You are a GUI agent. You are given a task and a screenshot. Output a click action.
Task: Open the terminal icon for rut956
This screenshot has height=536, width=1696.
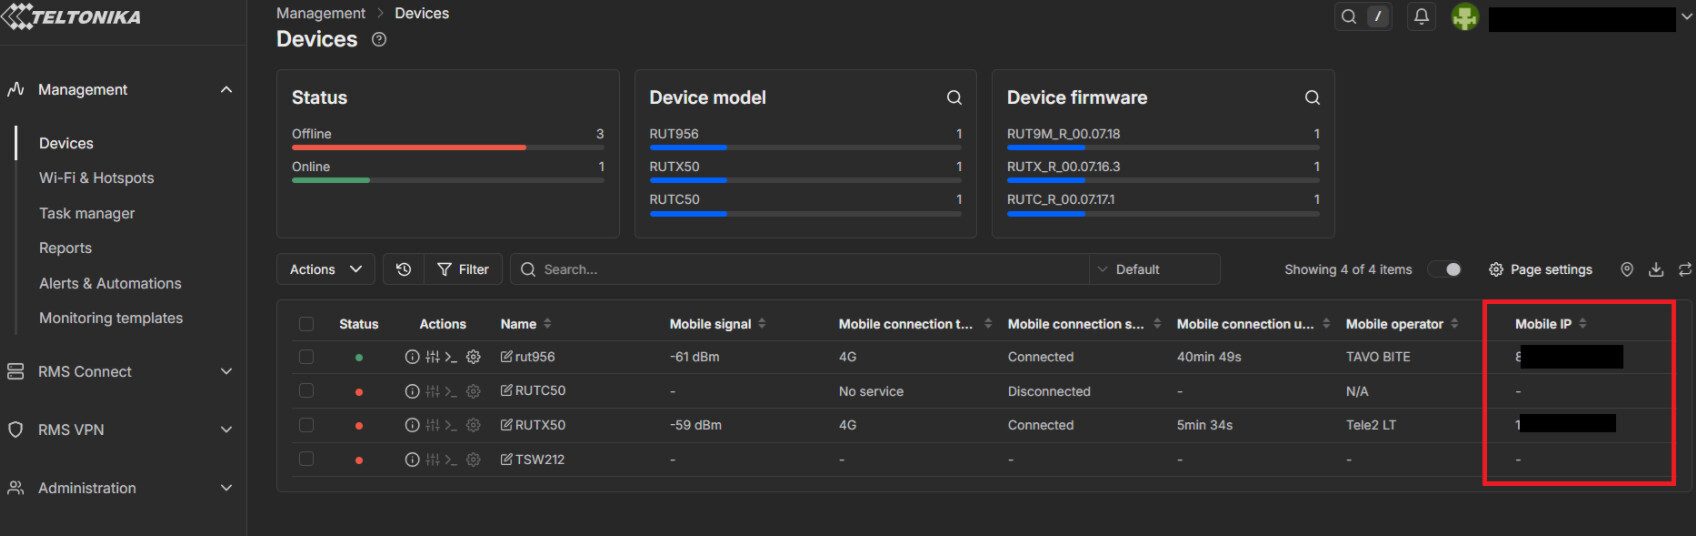pos(451,357)
